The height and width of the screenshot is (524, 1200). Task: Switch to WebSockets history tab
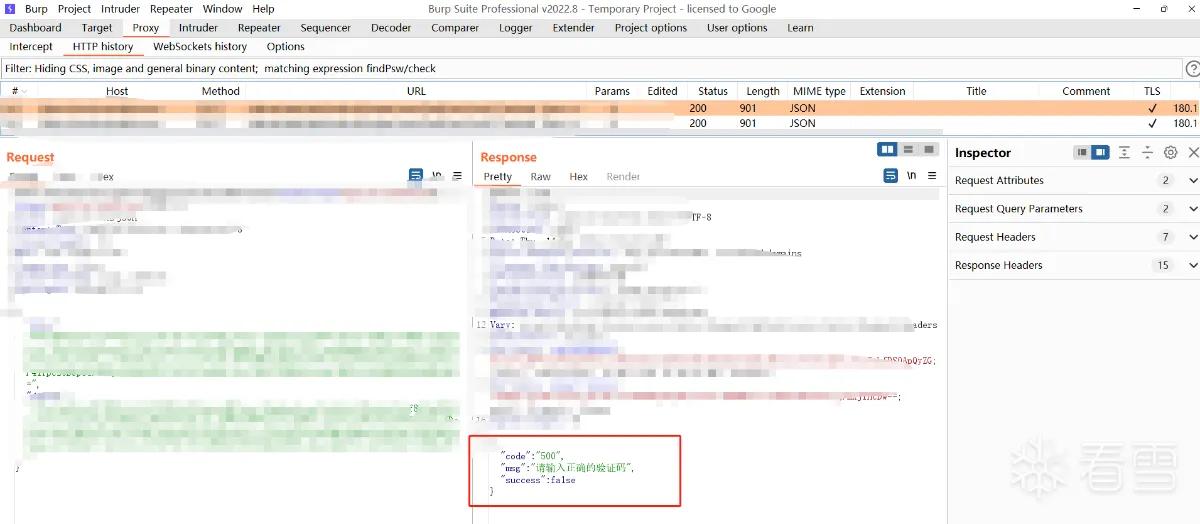(200, 47)
